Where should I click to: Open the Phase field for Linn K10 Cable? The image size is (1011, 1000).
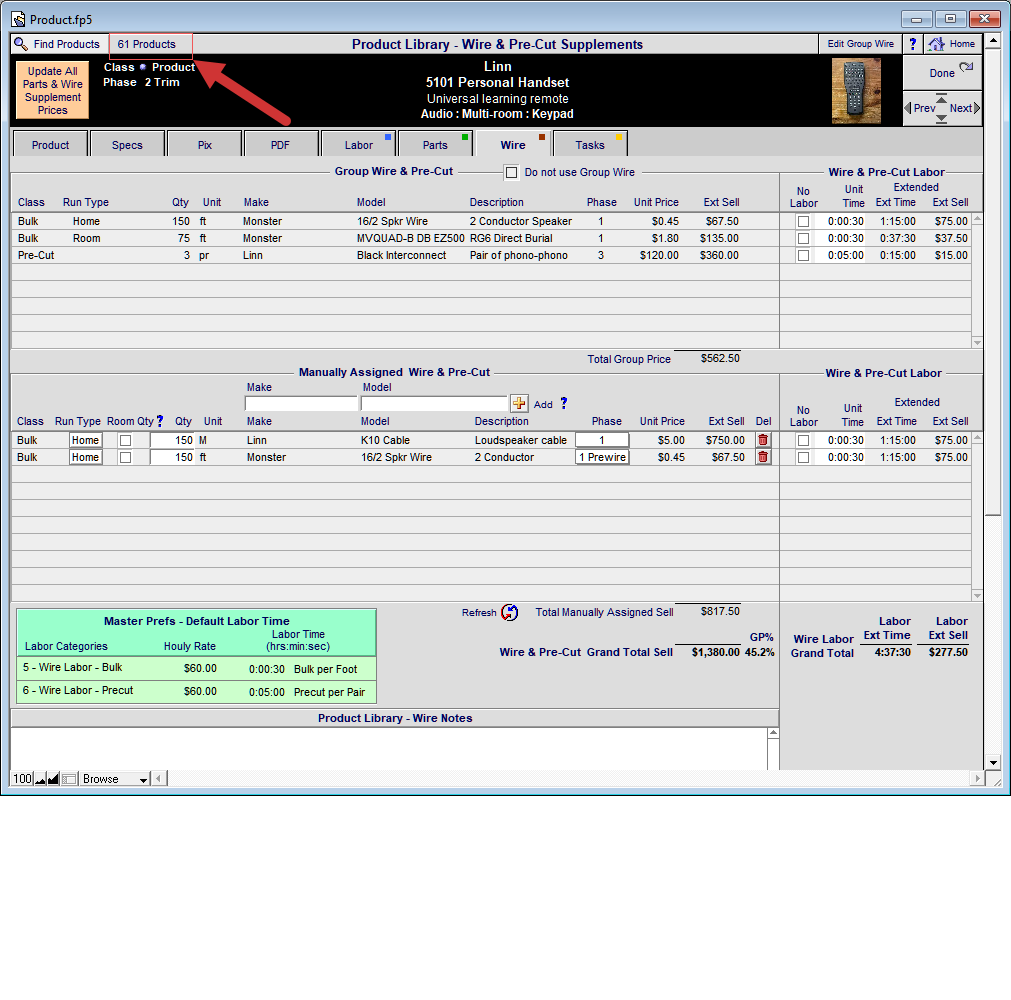coord(602,440)
